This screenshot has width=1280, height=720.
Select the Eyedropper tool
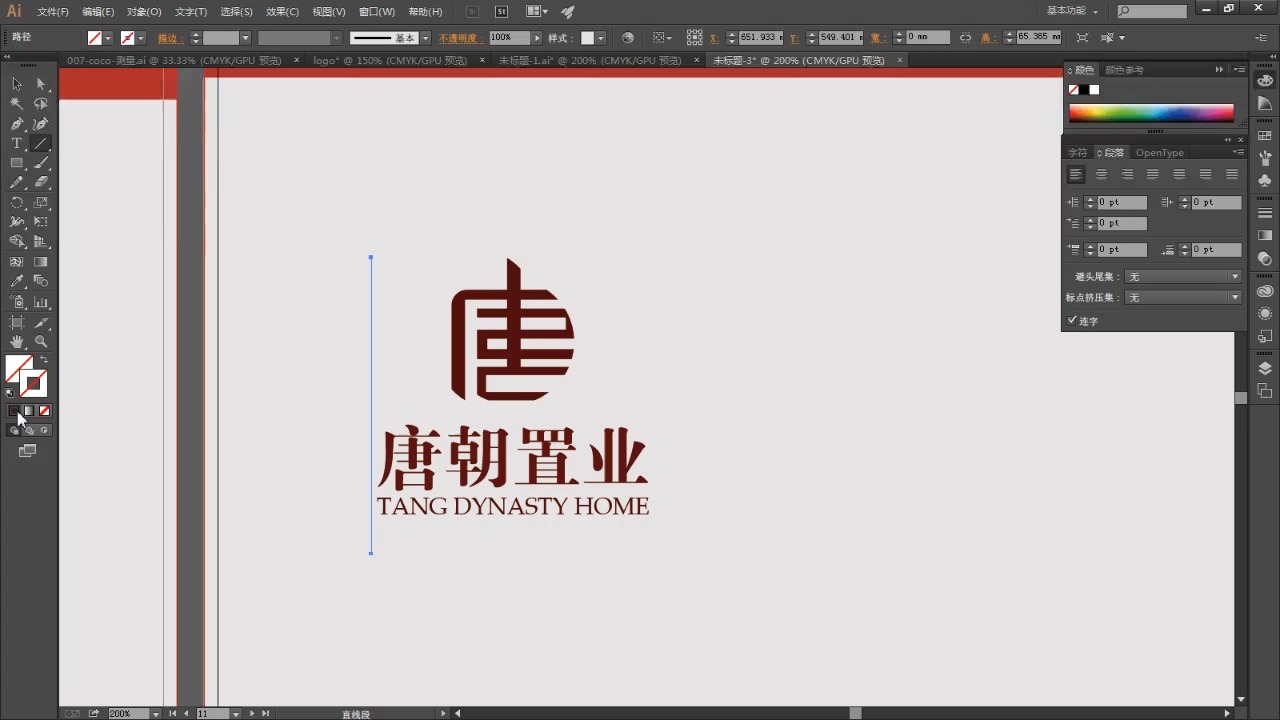pyautogui.click(x=17, y=282)
